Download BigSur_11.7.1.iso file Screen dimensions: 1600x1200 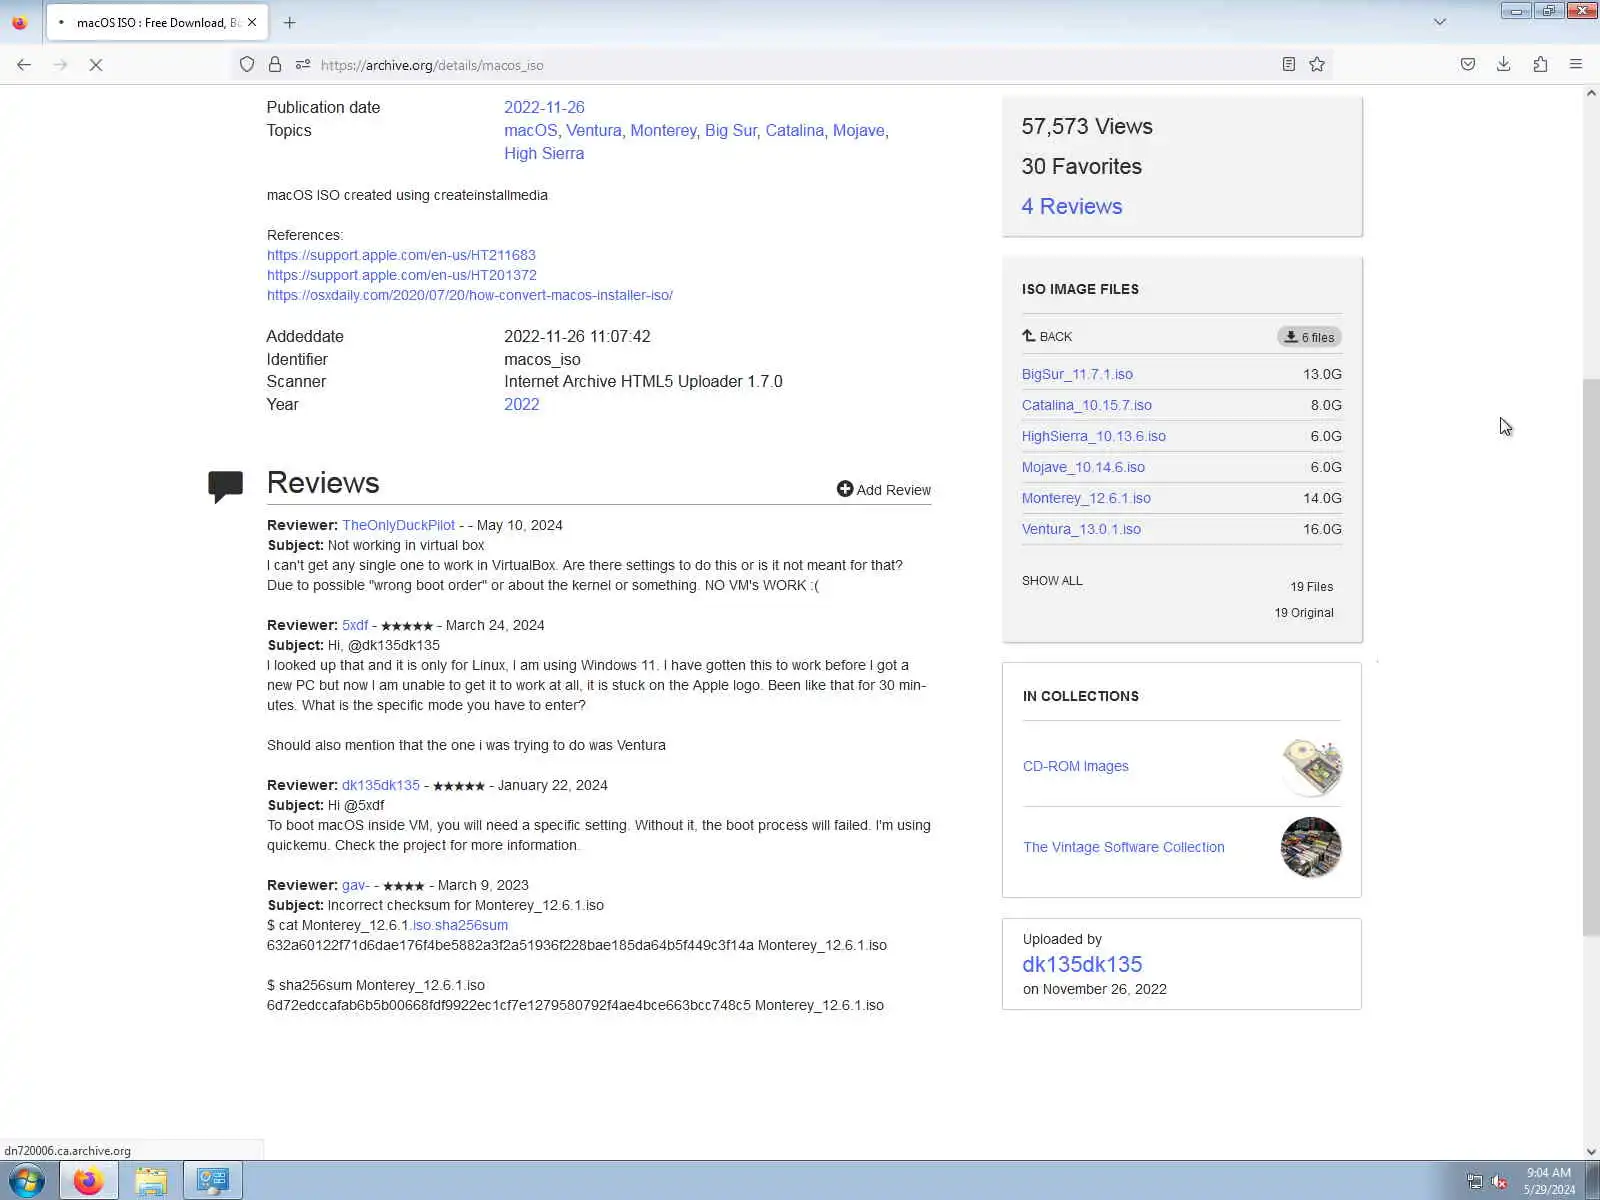click(x=1077, y=374)
